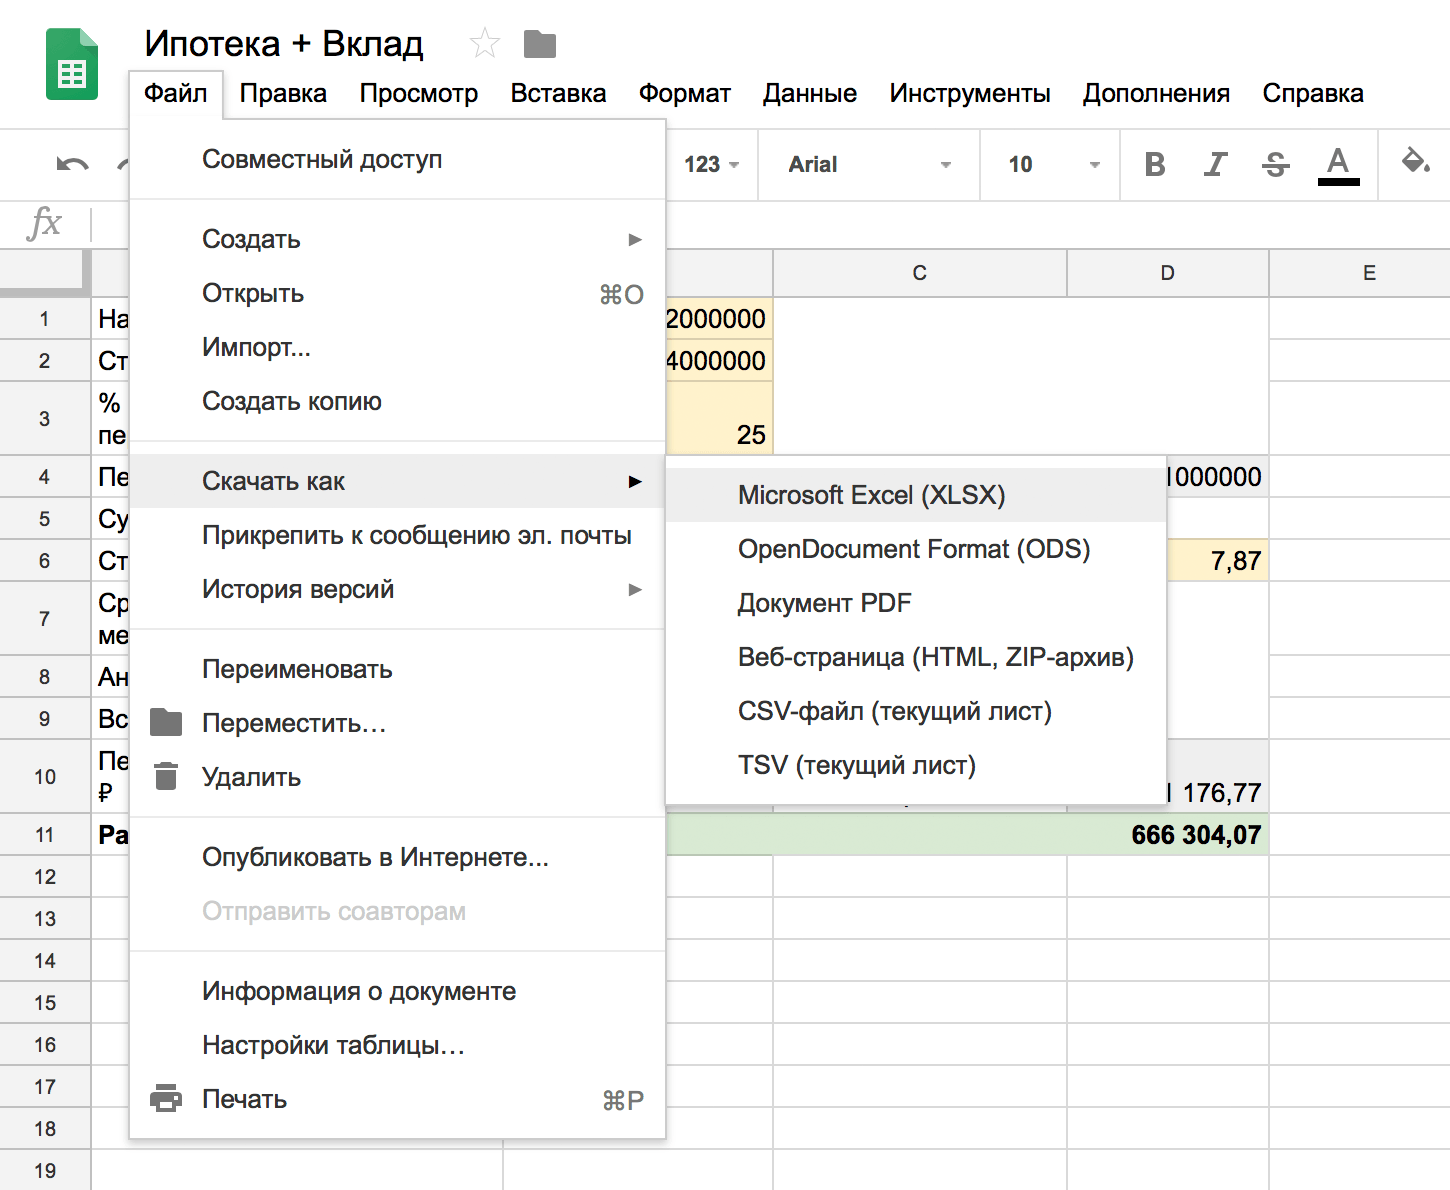Open Настройки таблицы... entry
Viewport: 1450px width, 1190px height.
tap(398, 1045)
